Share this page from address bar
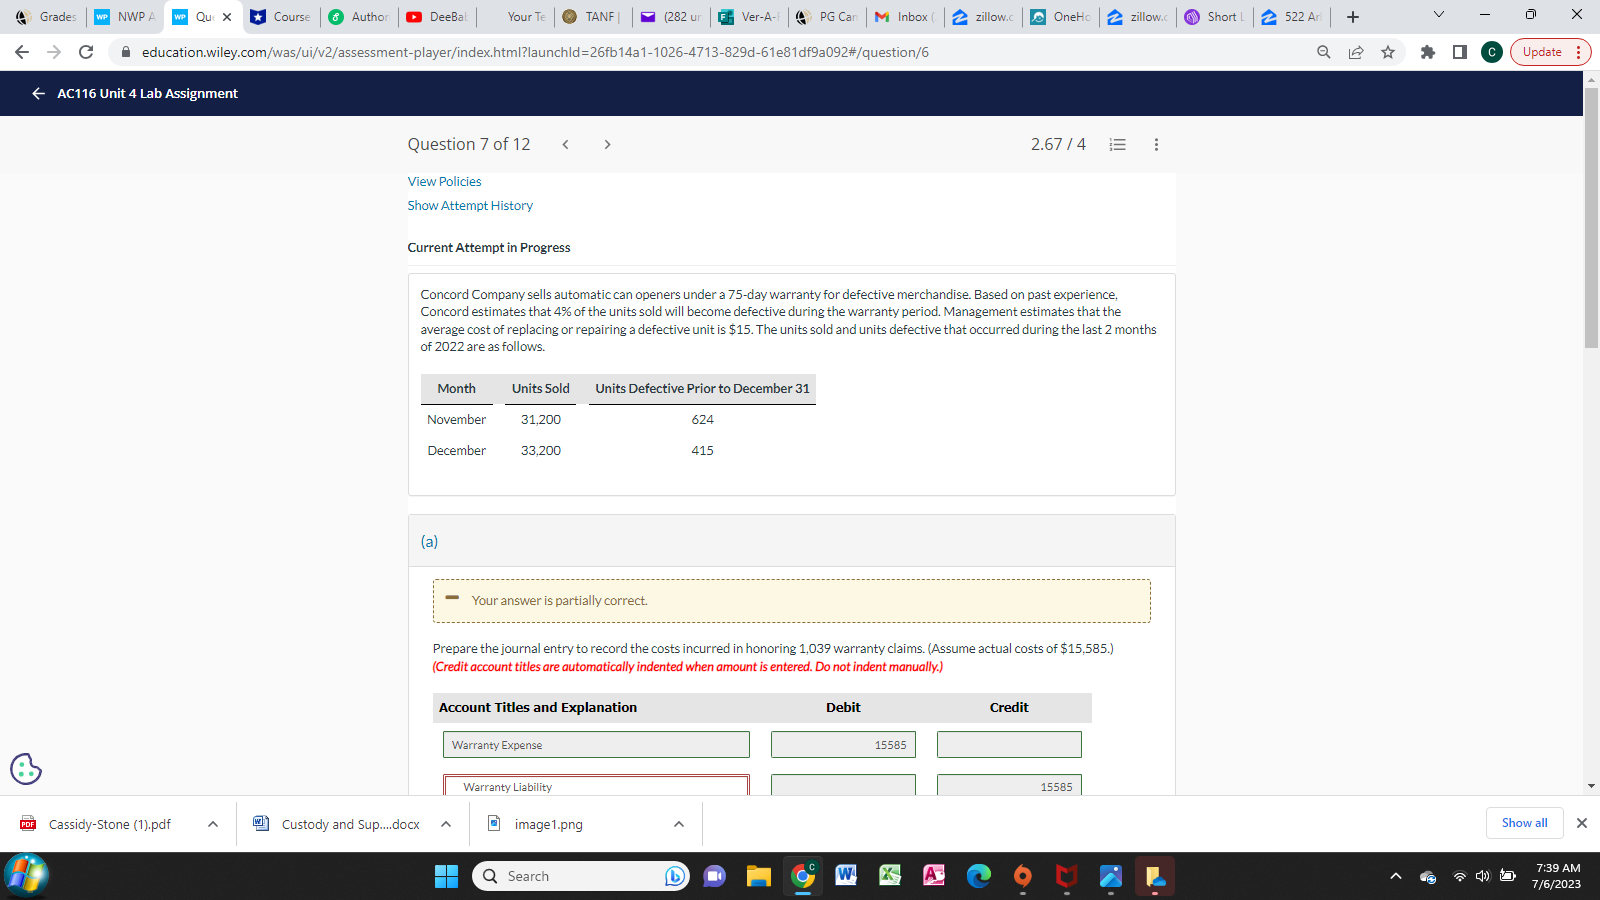 coord(1356,52)
